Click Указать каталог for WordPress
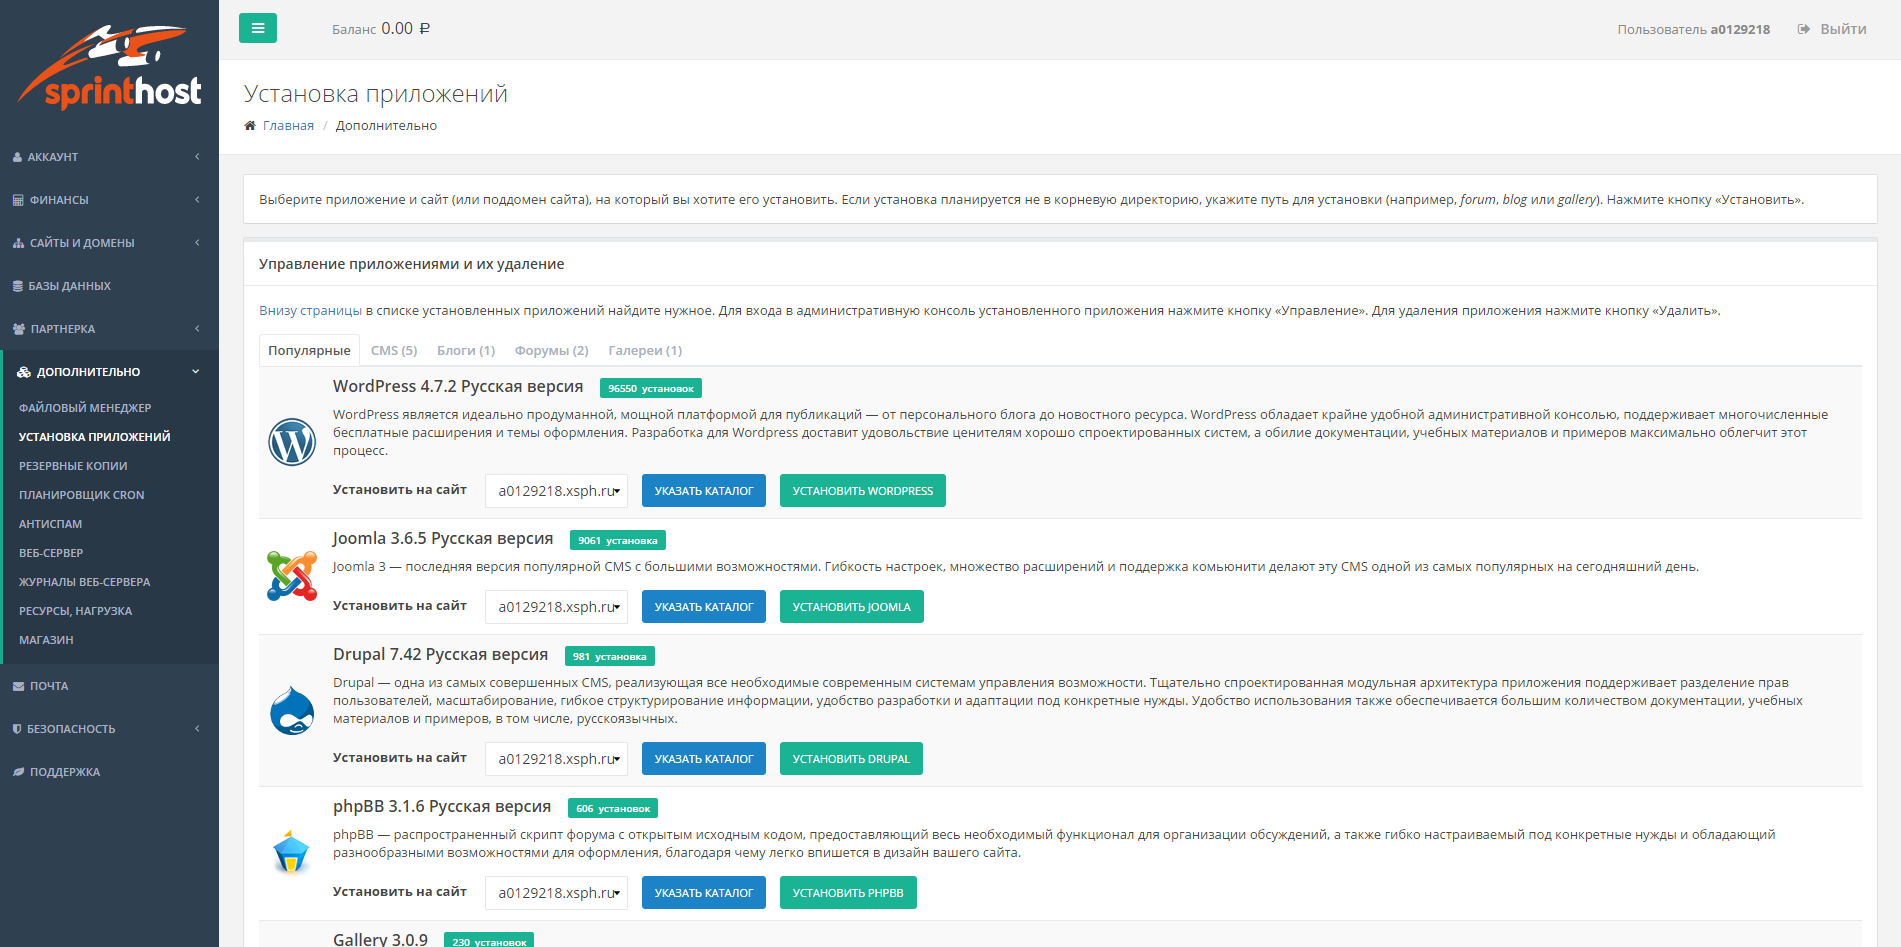The height and width of the screenshot is (947, 1901). [704, 491]
